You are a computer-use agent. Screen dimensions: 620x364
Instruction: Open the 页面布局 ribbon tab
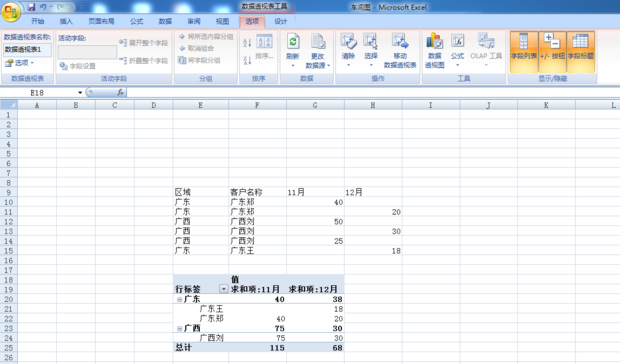[x=101, y=21]
